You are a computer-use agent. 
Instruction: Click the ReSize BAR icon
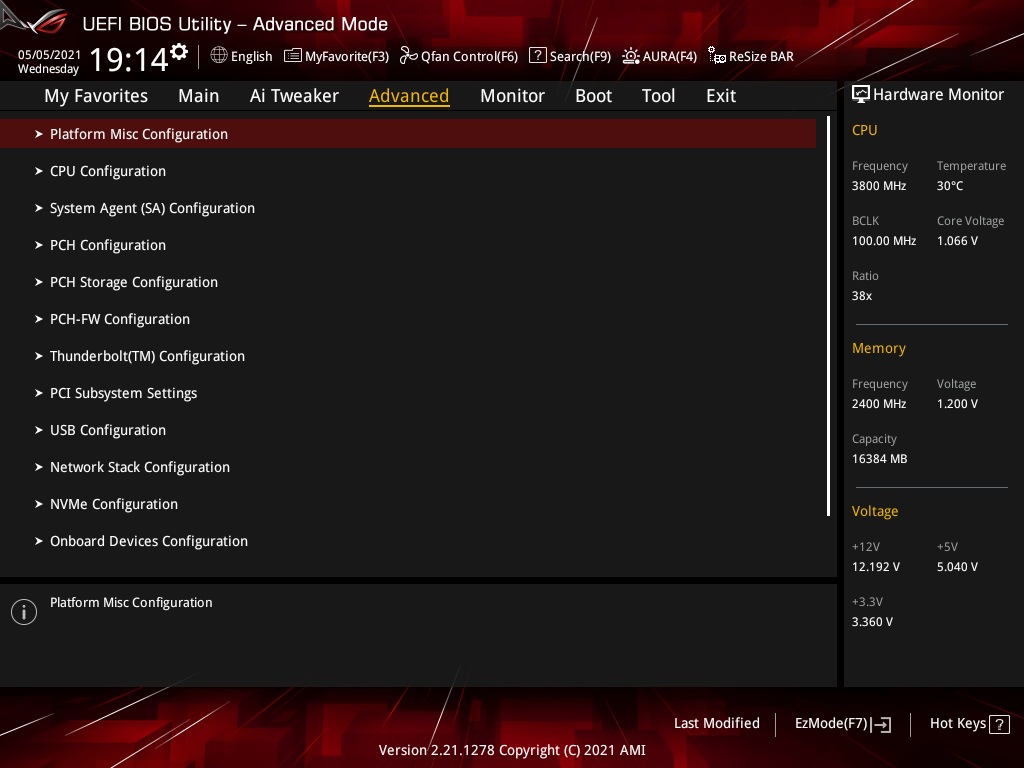coord(716,56)
